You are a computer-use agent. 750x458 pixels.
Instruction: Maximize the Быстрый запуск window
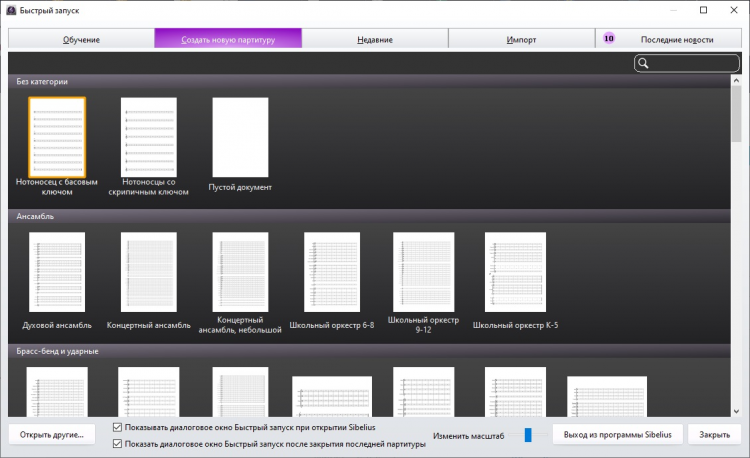[703, 10]
